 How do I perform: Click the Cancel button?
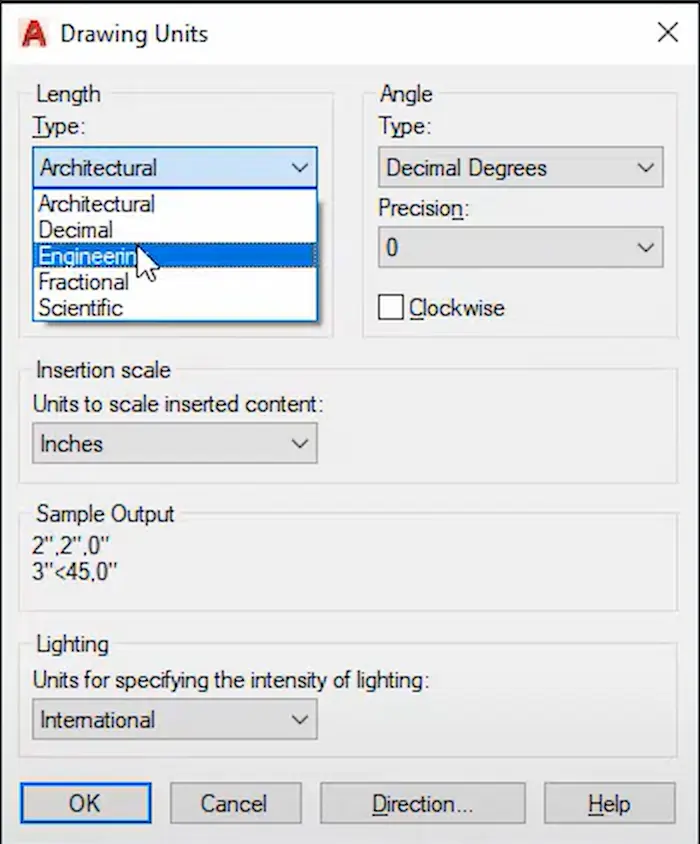236,803
